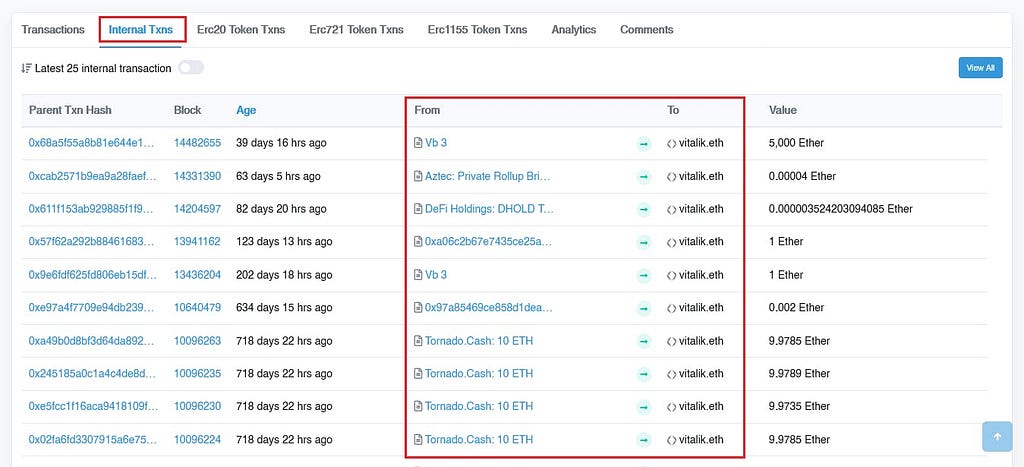This screenshot has width=1024, height=467.
Task: Click the View All button
Action: click(x=980, y=68)
